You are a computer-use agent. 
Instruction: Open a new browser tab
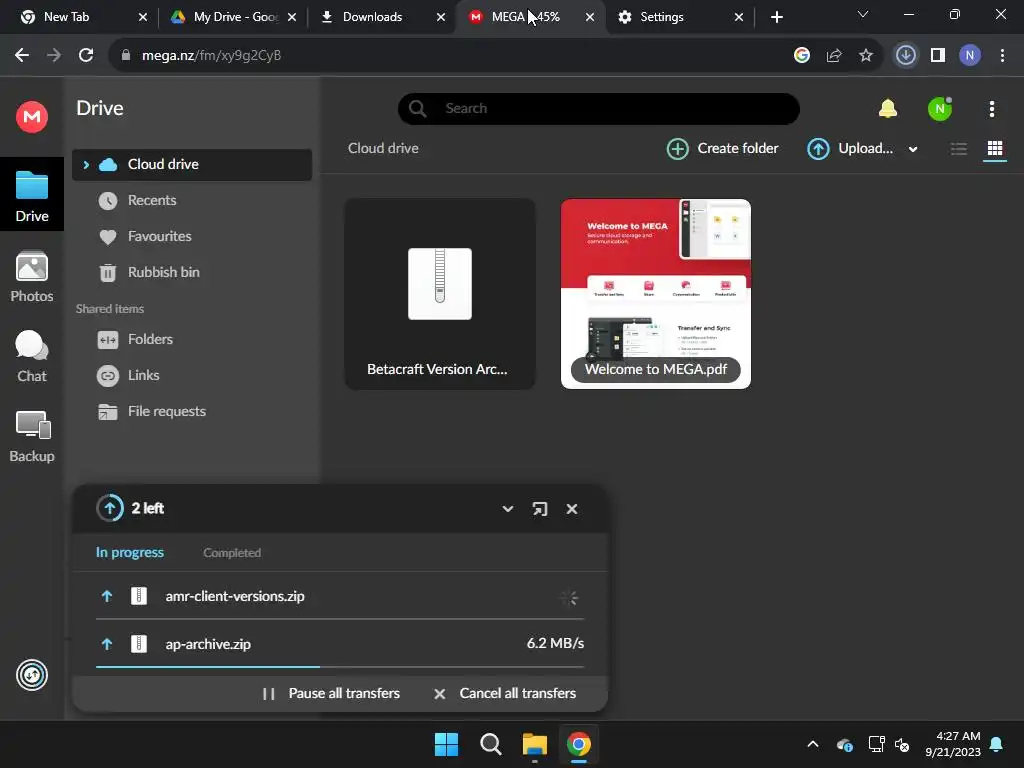coord(776,17)
